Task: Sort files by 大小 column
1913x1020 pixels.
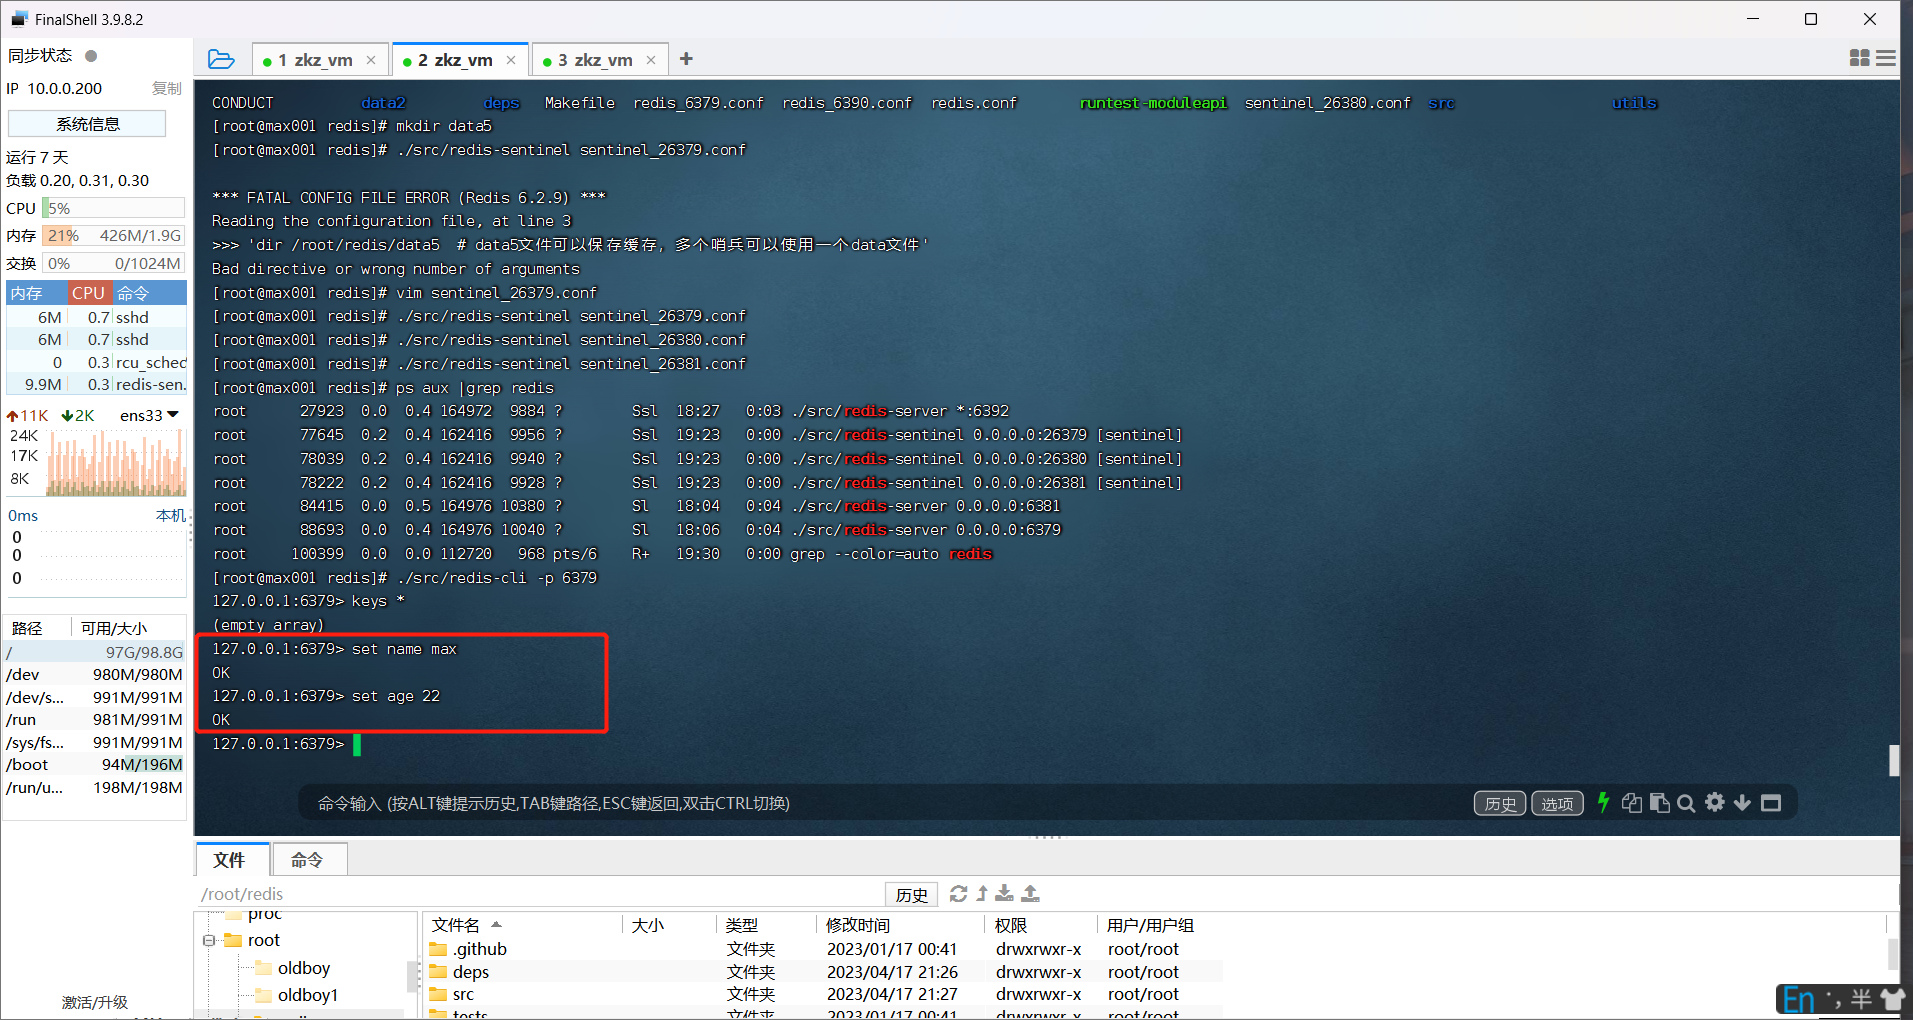Action: (x=668, y=925)
